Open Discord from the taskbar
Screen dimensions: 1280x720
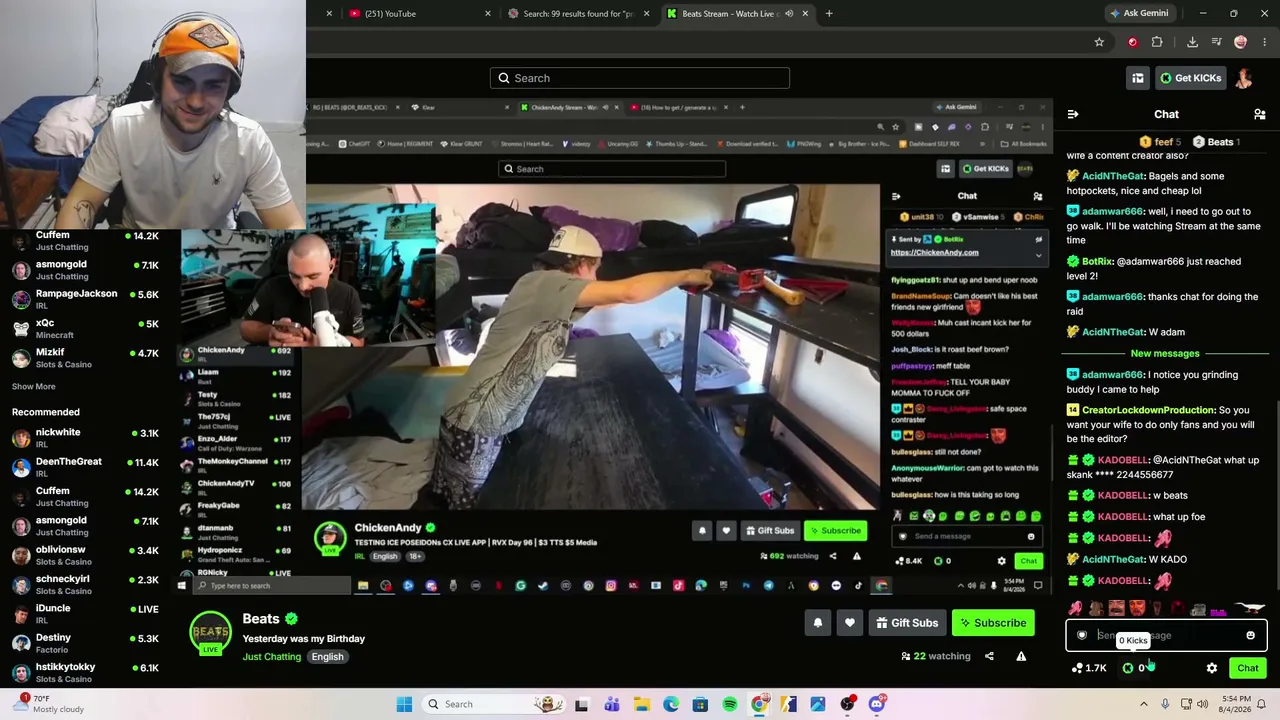[877, 704]
